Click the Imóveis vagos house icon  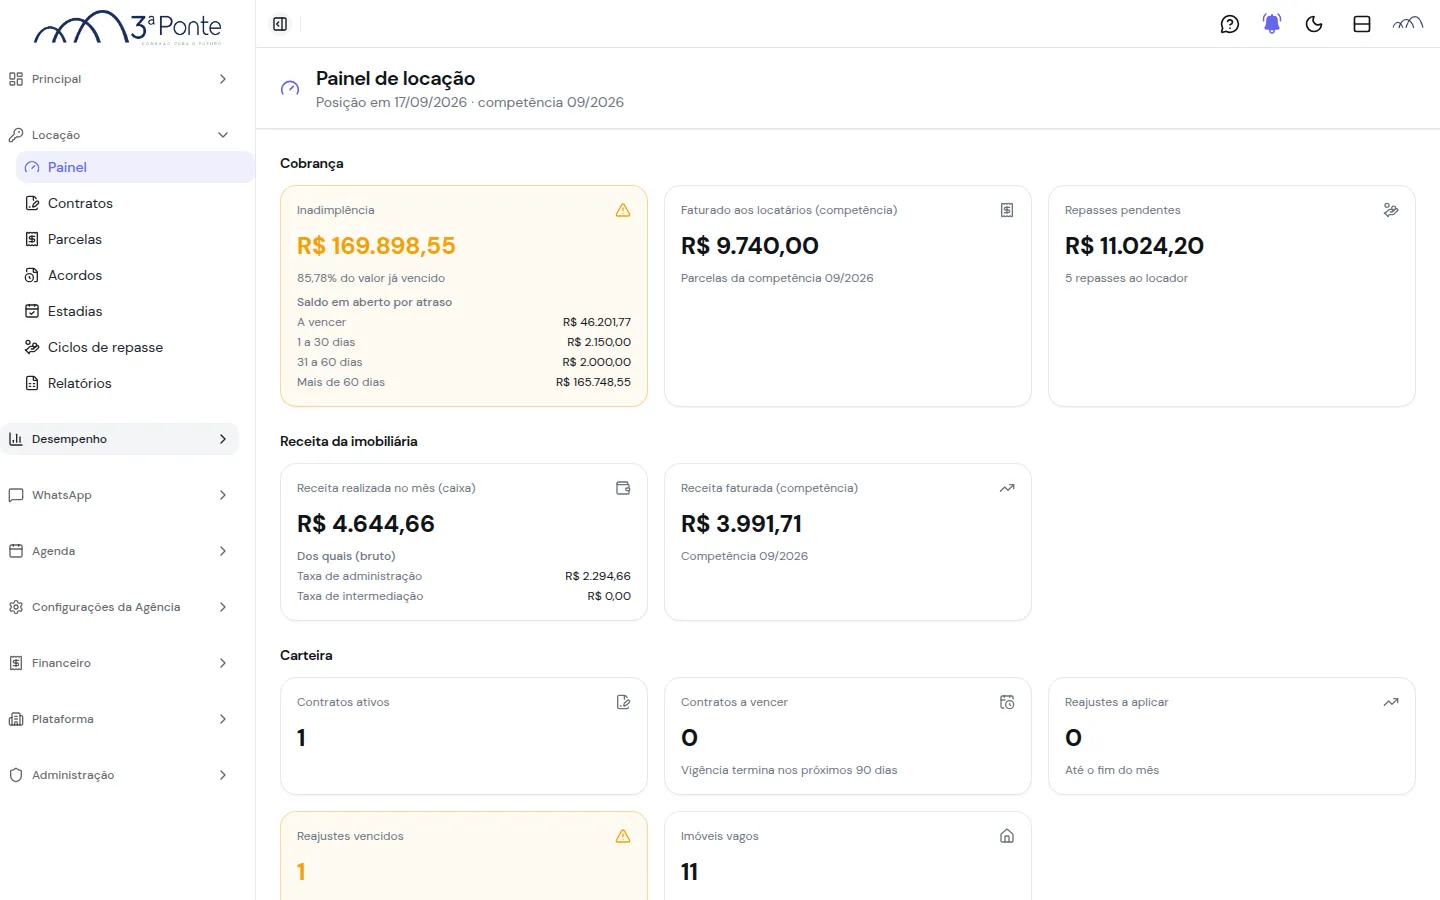[x=1007, y=836]
